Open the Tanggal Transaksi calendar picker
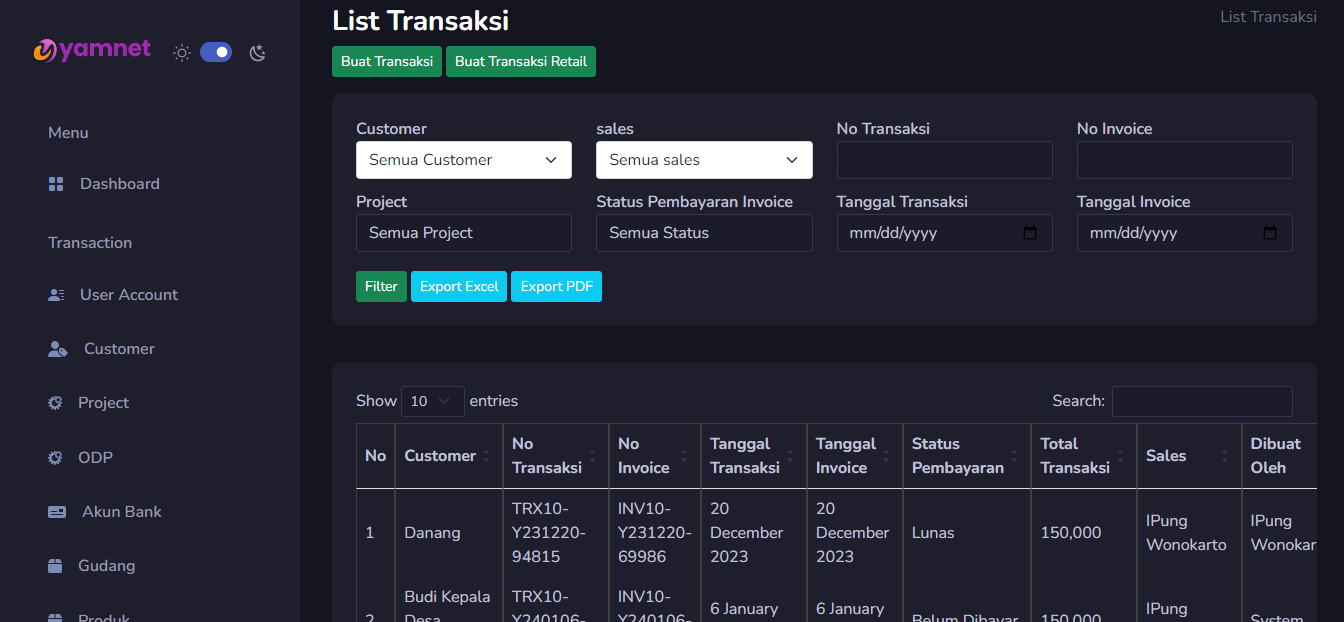 (x=1030, y=233)
